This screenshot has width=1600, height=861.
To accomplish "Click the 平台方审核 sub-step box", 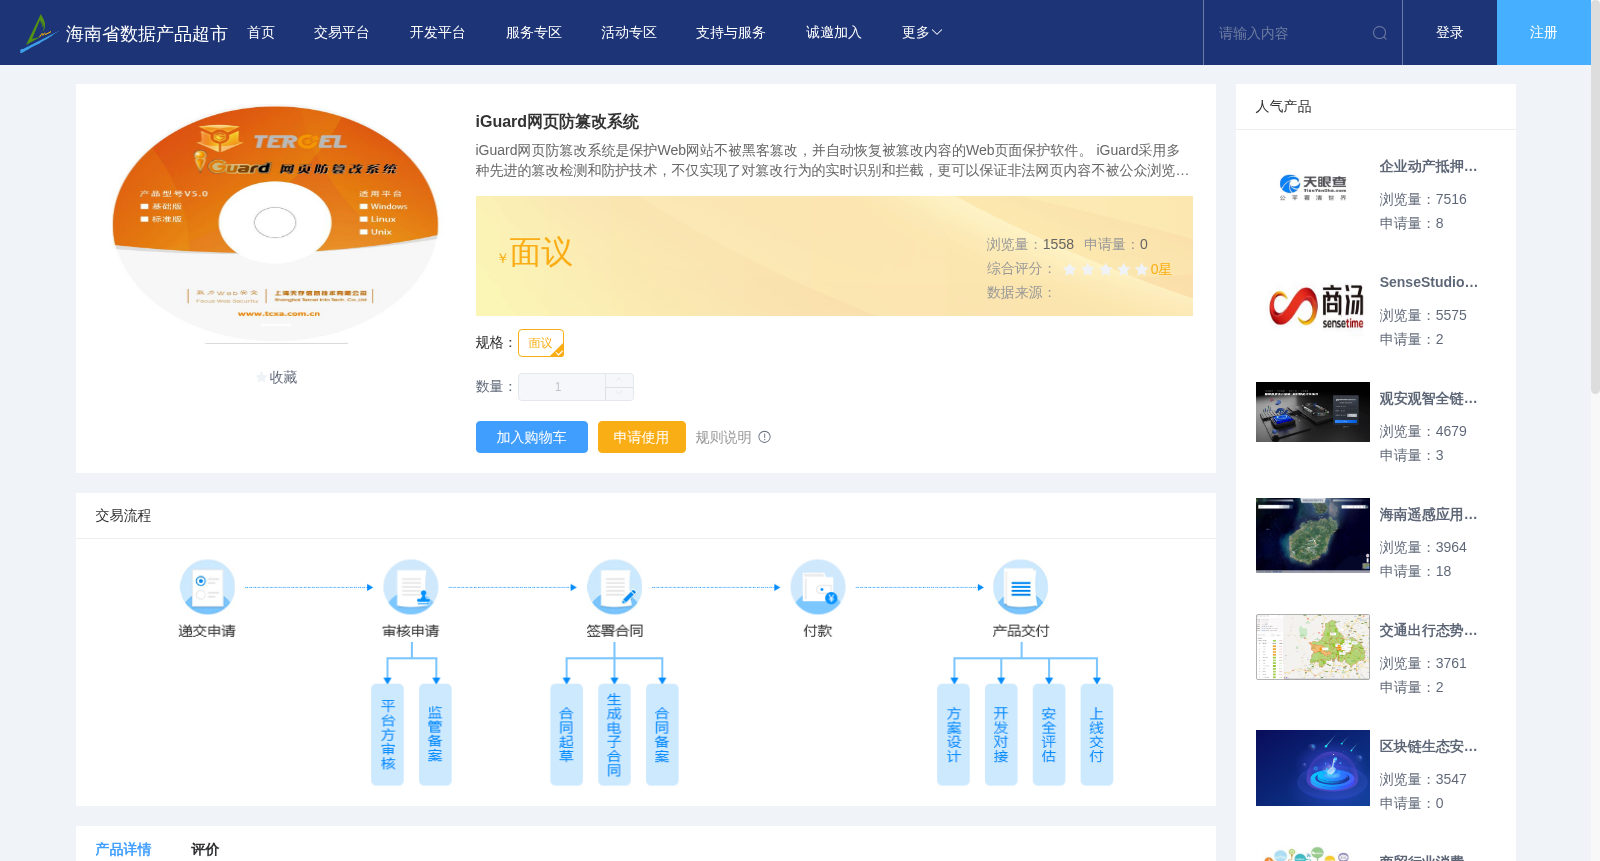I will (387, 735).
